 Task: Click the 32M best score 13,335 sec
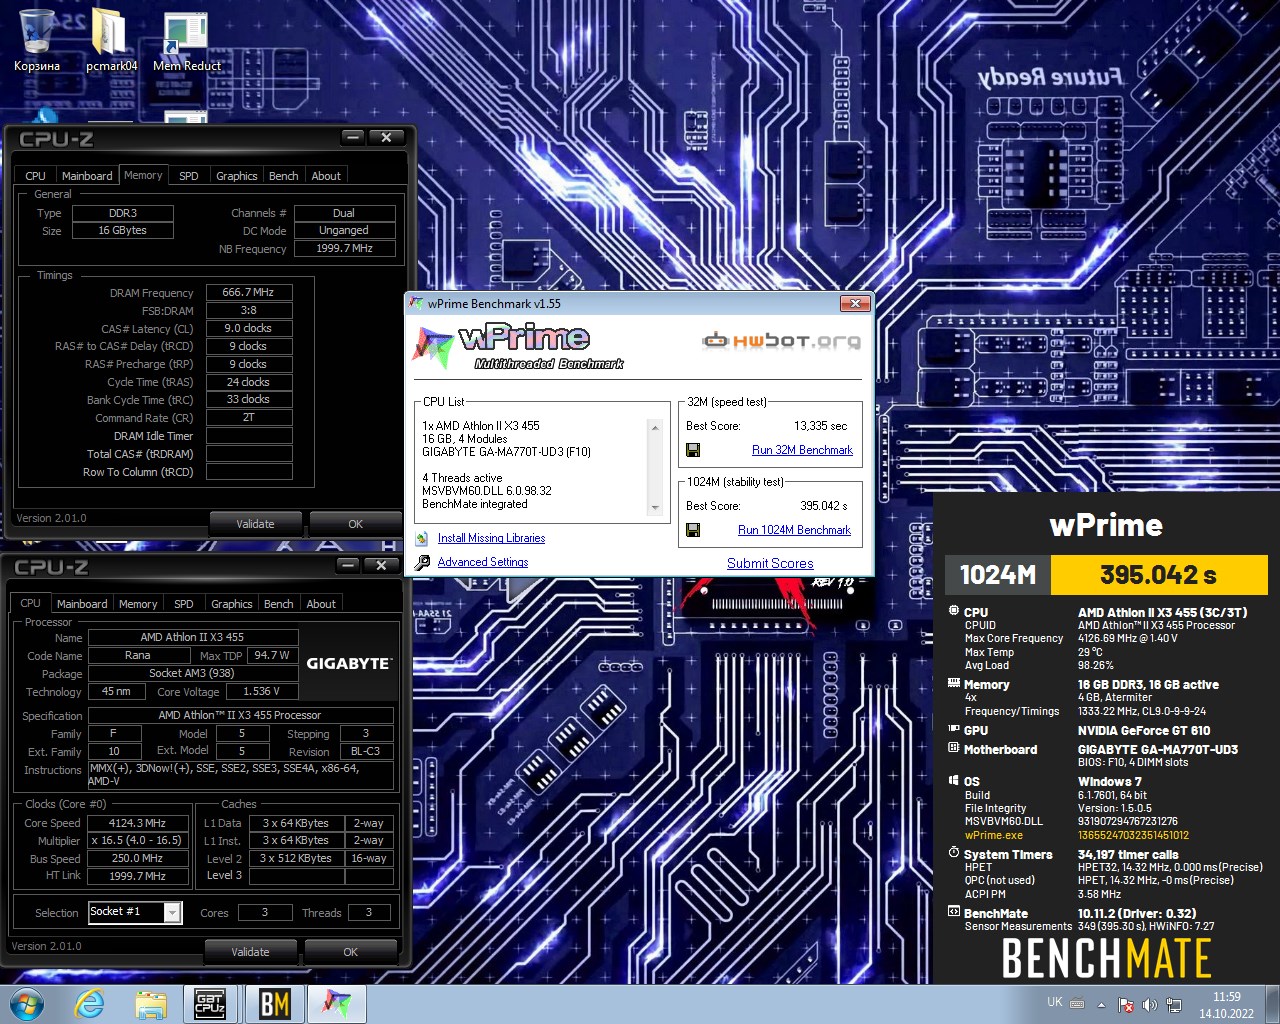tap(820, 426)
